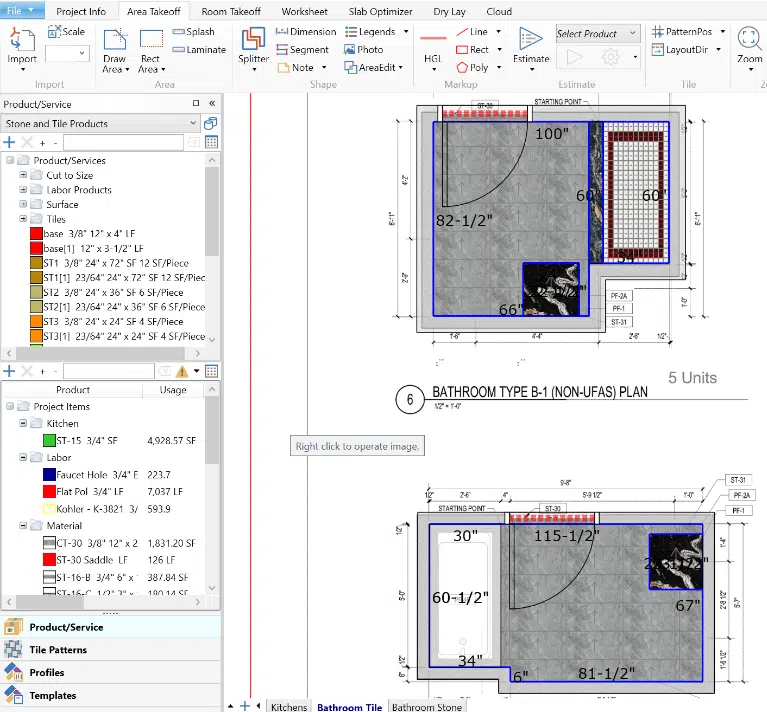Collapse the Kitchen group in Project Items

point(23,424)
